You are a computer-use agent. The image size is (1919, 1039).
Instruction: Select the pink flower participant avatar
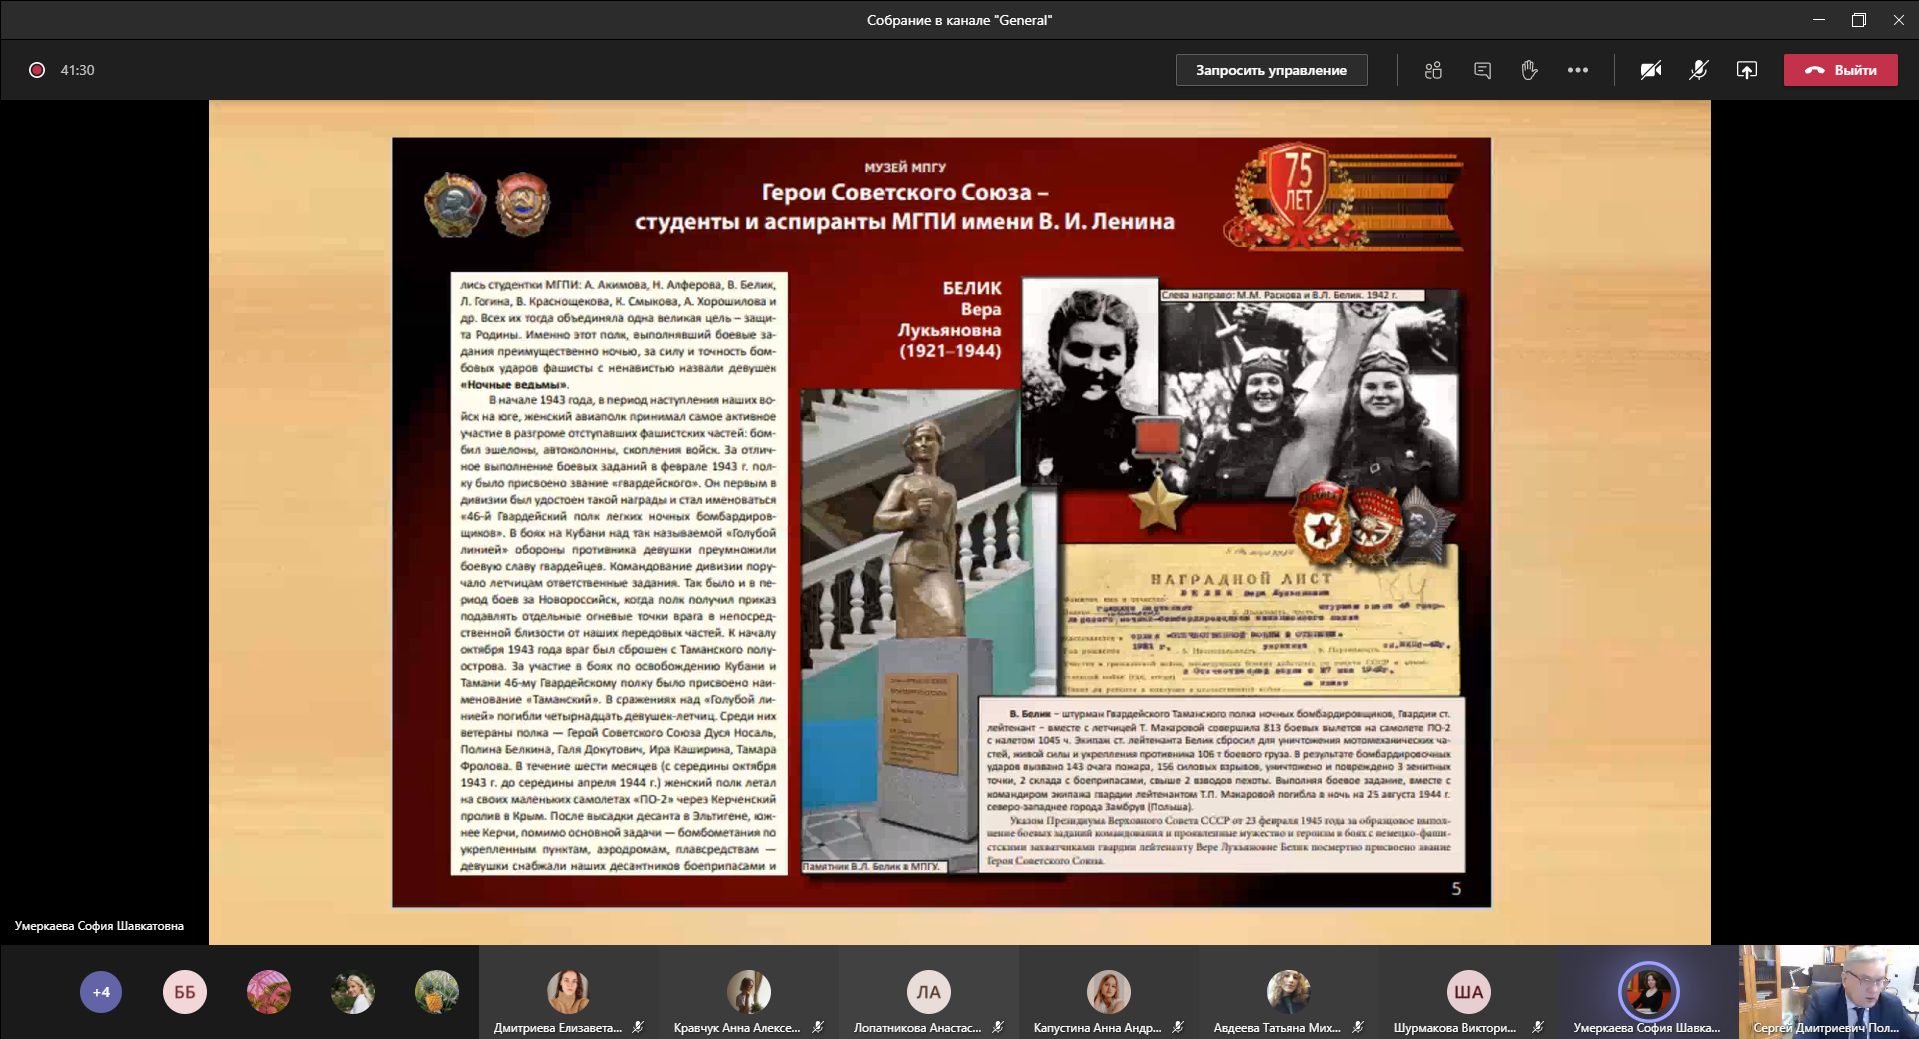point(269,992)
